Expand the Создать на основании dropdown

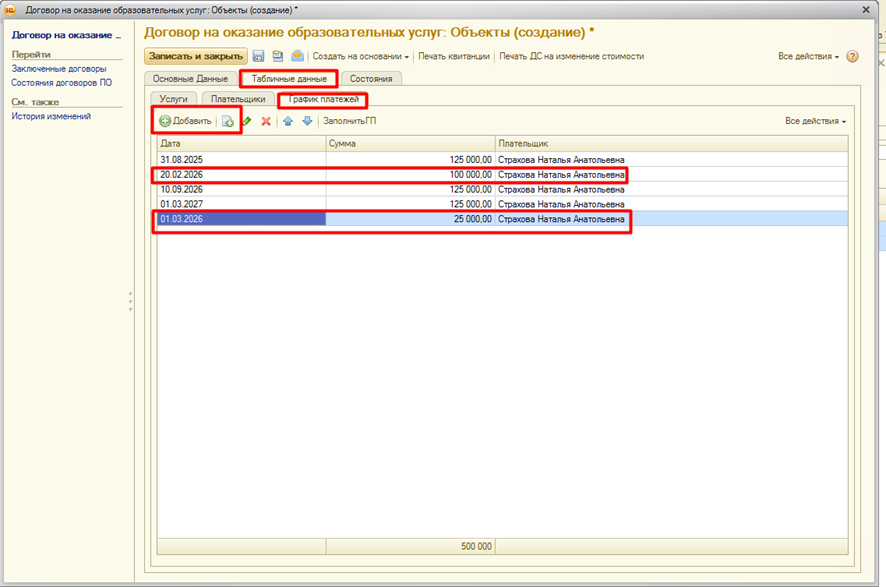pos(360,57)
